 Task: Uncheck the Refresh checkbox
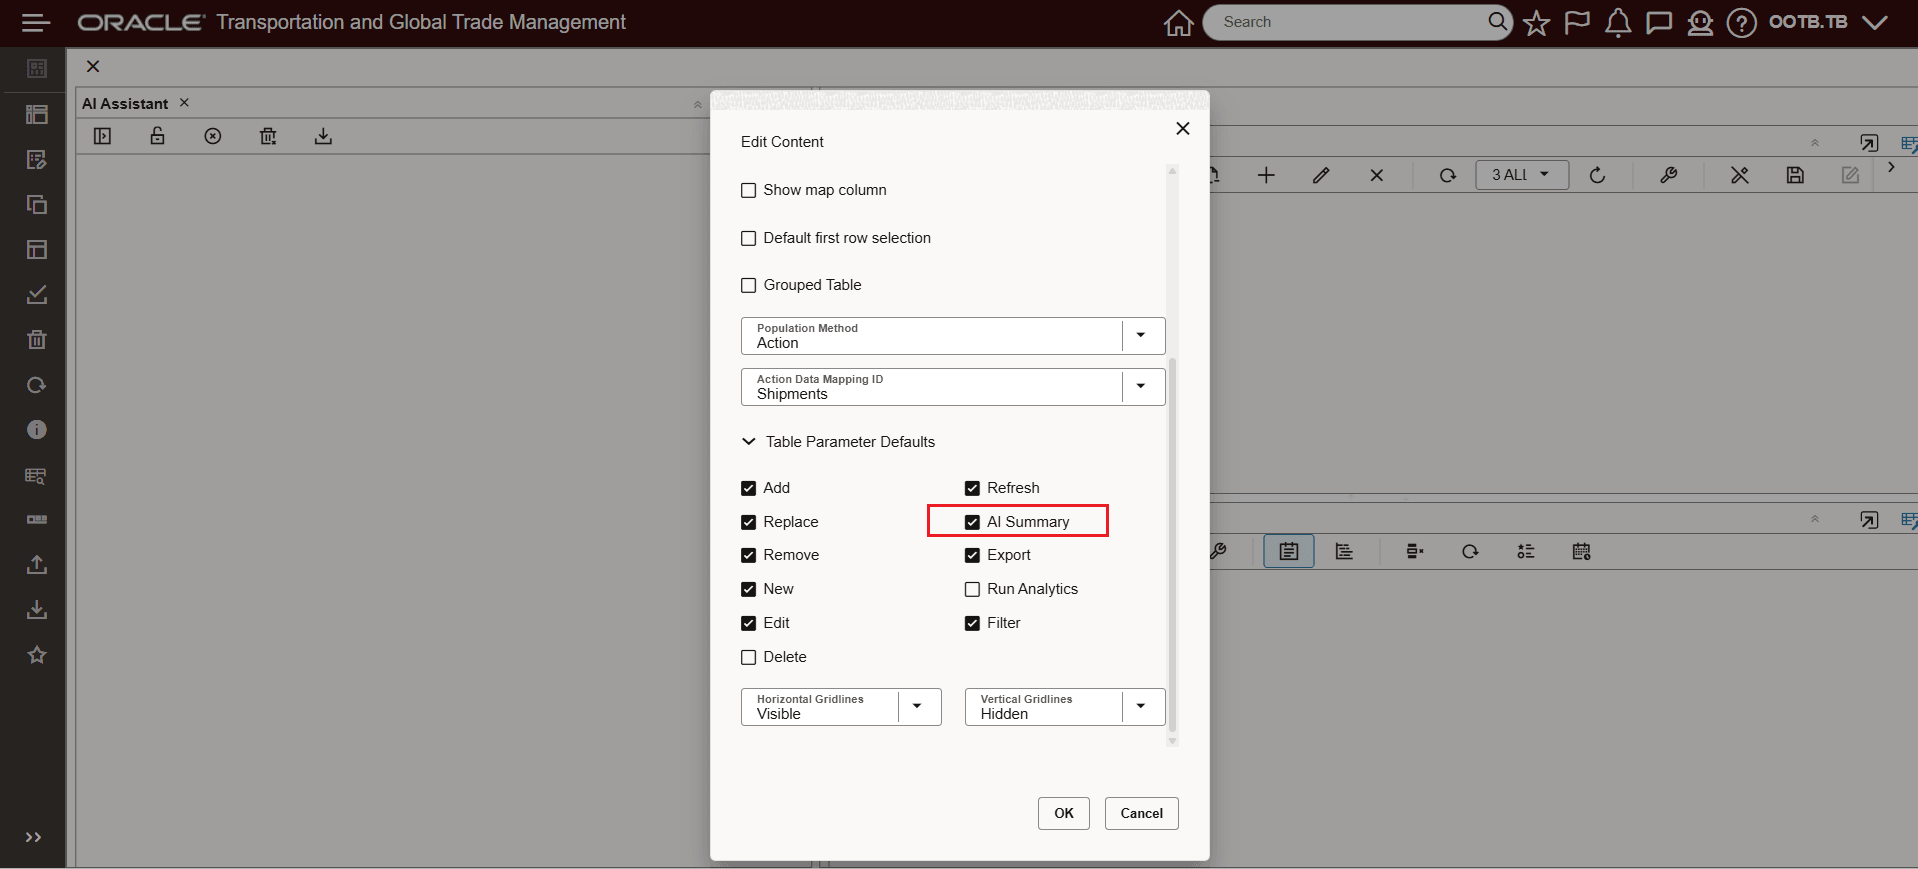pos(972,488)
